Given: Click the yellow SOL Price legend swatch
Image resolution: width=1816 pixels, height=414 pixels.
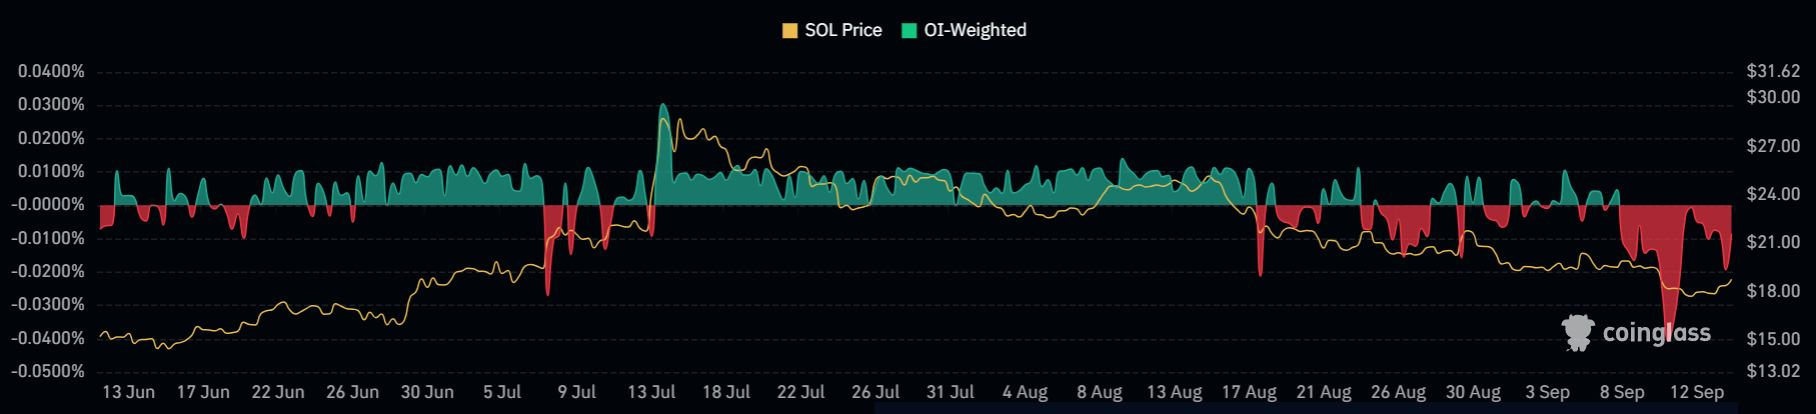Looking at the screenshot, I should click(x=790, y=30).
